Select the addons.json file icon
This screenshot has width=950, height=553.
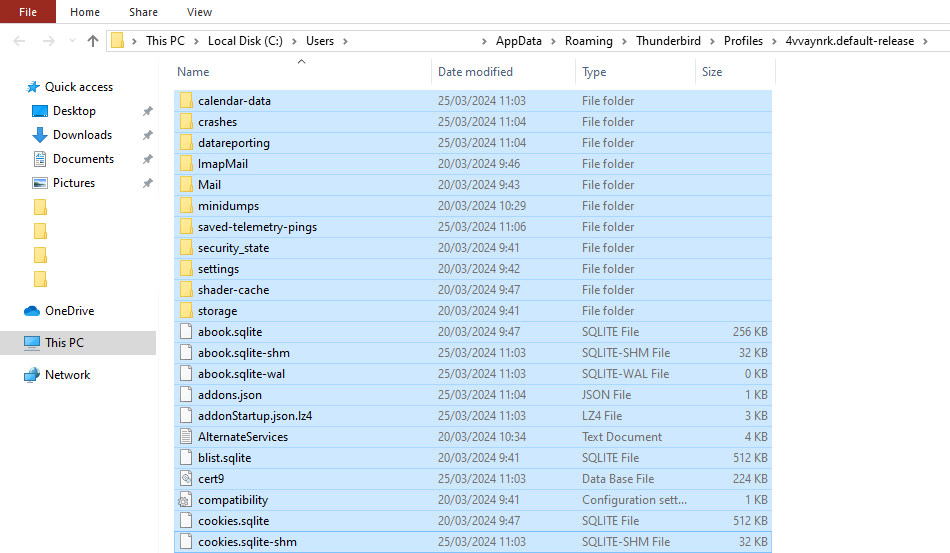(187, 395)
